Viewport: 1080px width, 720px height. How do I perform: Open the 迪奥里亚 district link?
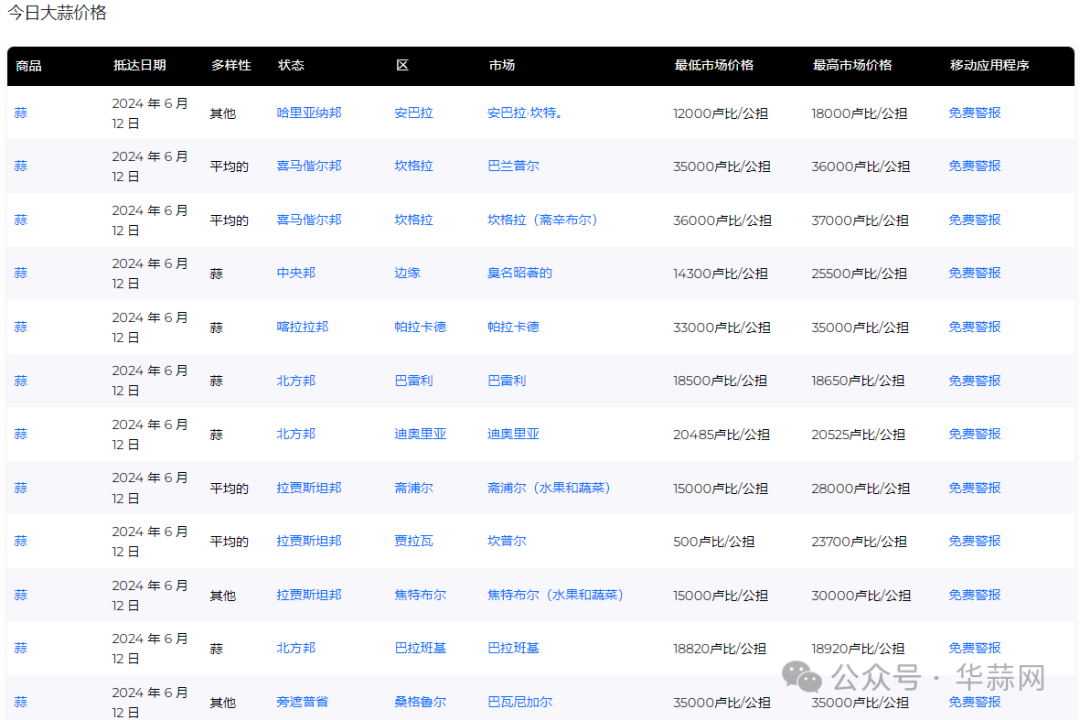pos(420,433)
